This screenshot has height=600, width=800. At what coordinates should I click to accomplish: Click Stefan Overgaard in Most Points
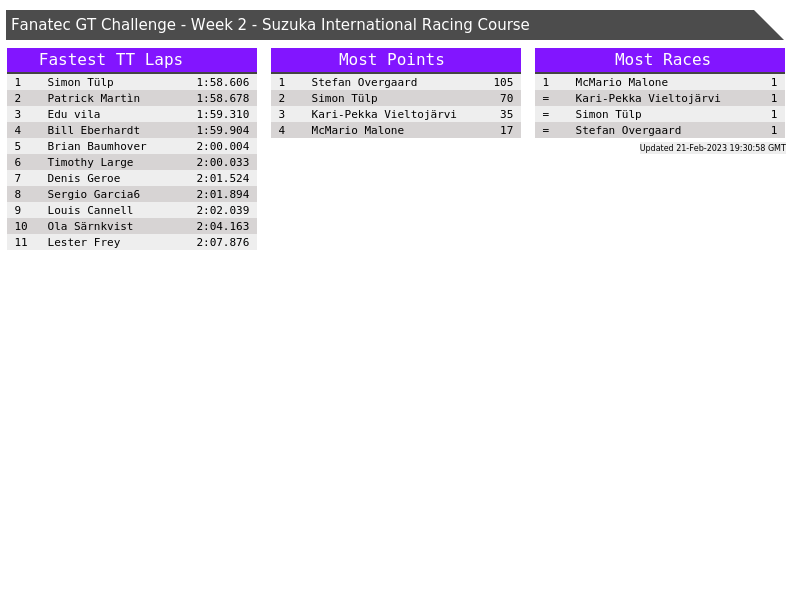pos(364,82)
